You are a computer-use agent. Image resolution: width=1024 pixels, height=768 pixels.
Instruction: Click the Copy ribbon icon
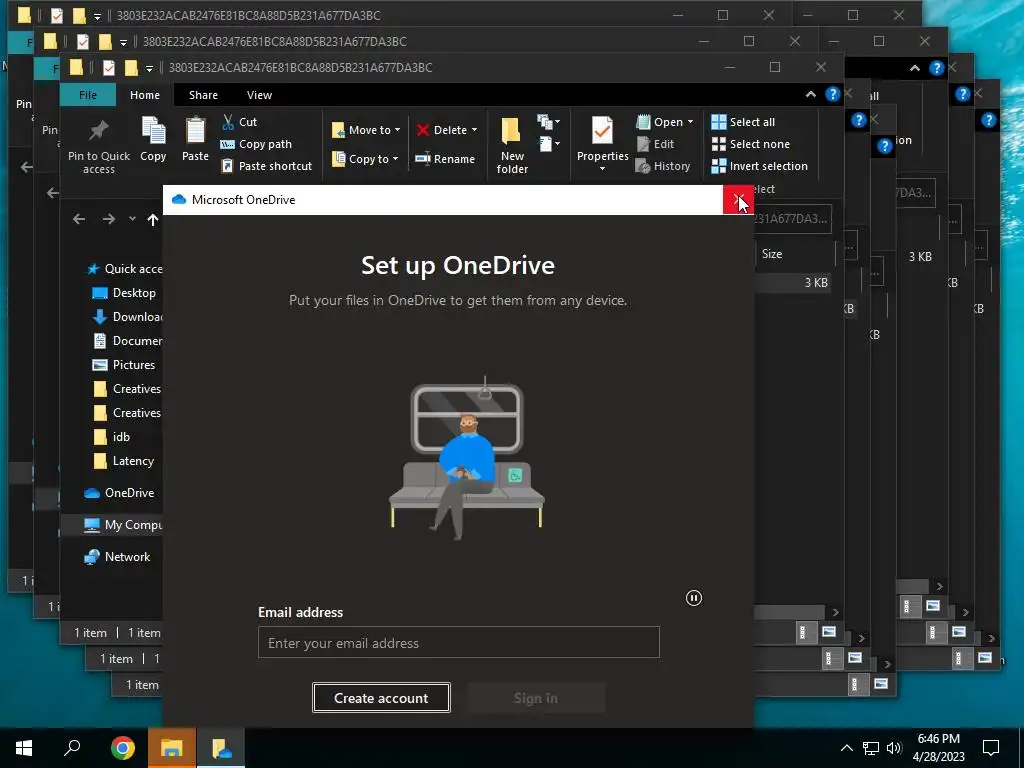[153, 131]
